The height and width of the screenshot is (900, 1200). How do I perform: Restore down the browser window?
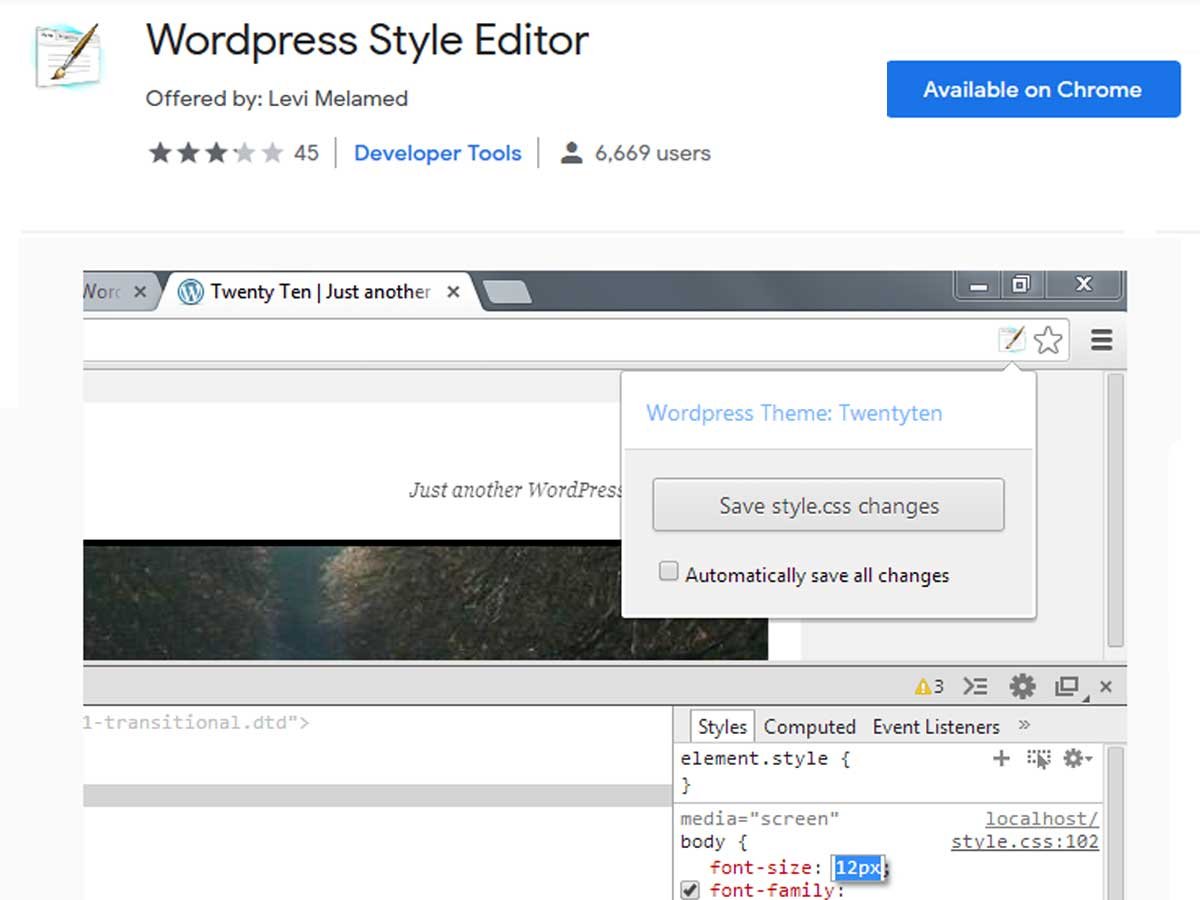[x=1020, y=285]
